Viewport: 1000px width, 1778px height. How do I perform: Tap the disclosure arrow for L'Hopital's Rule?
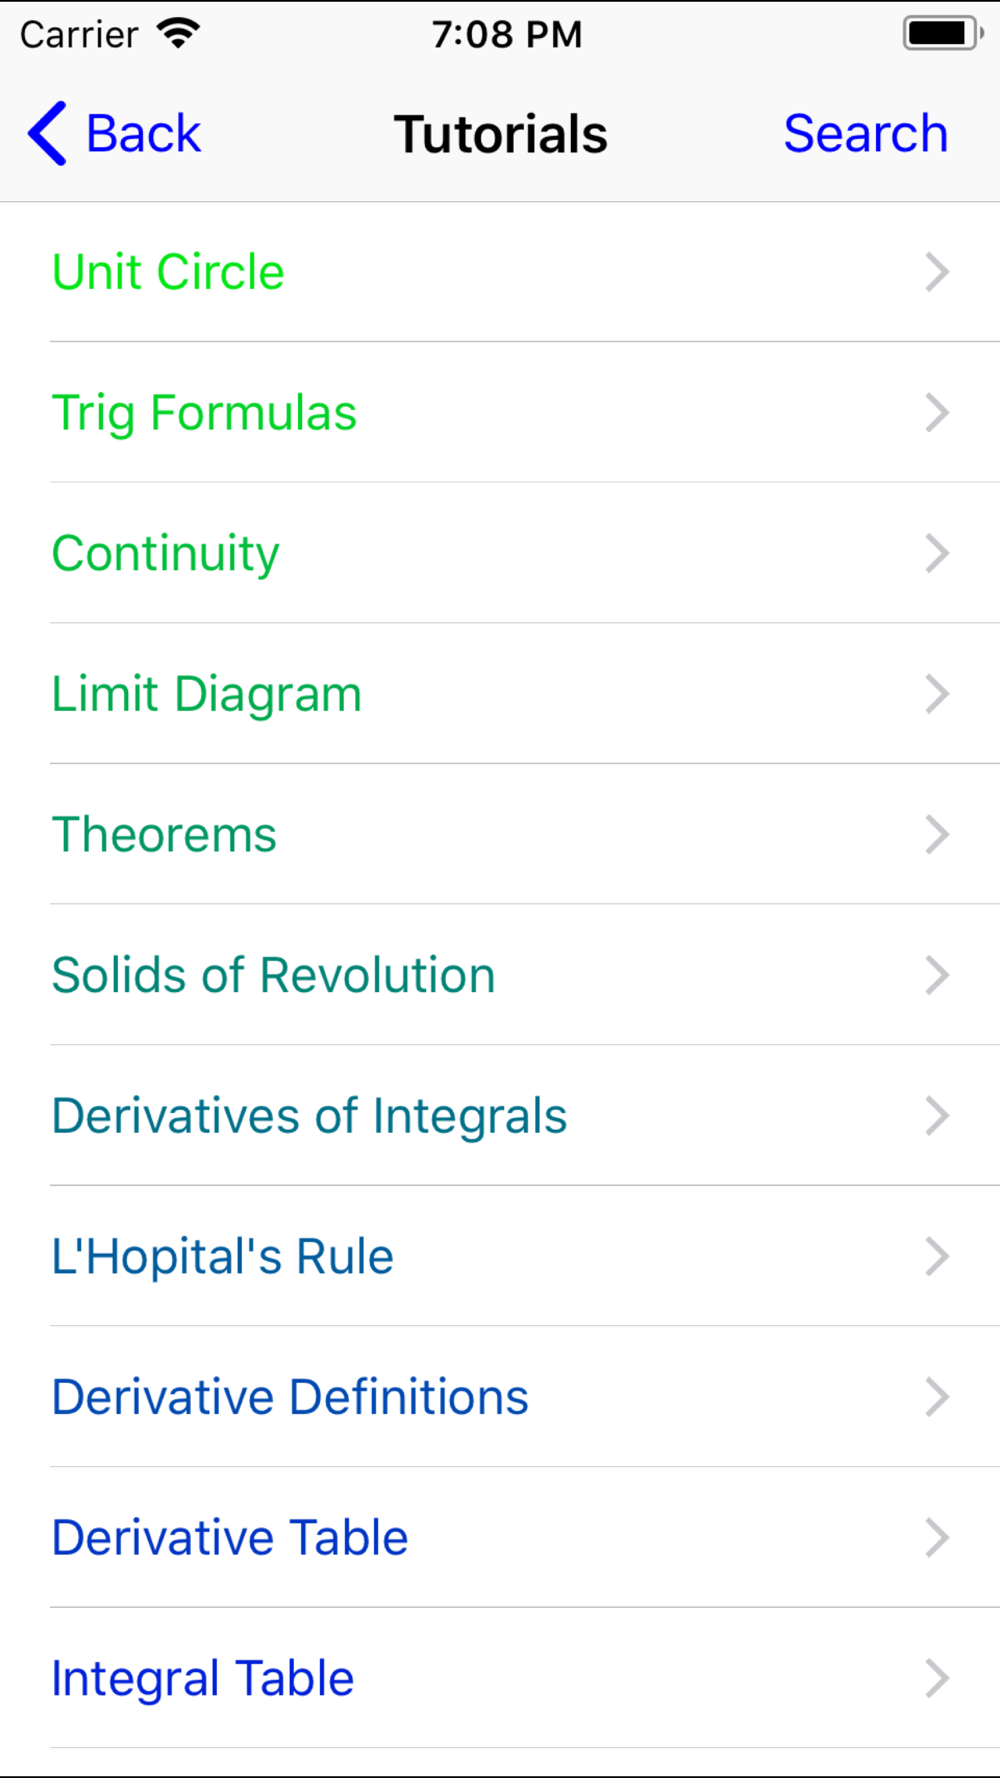[x=937, y=1256]
